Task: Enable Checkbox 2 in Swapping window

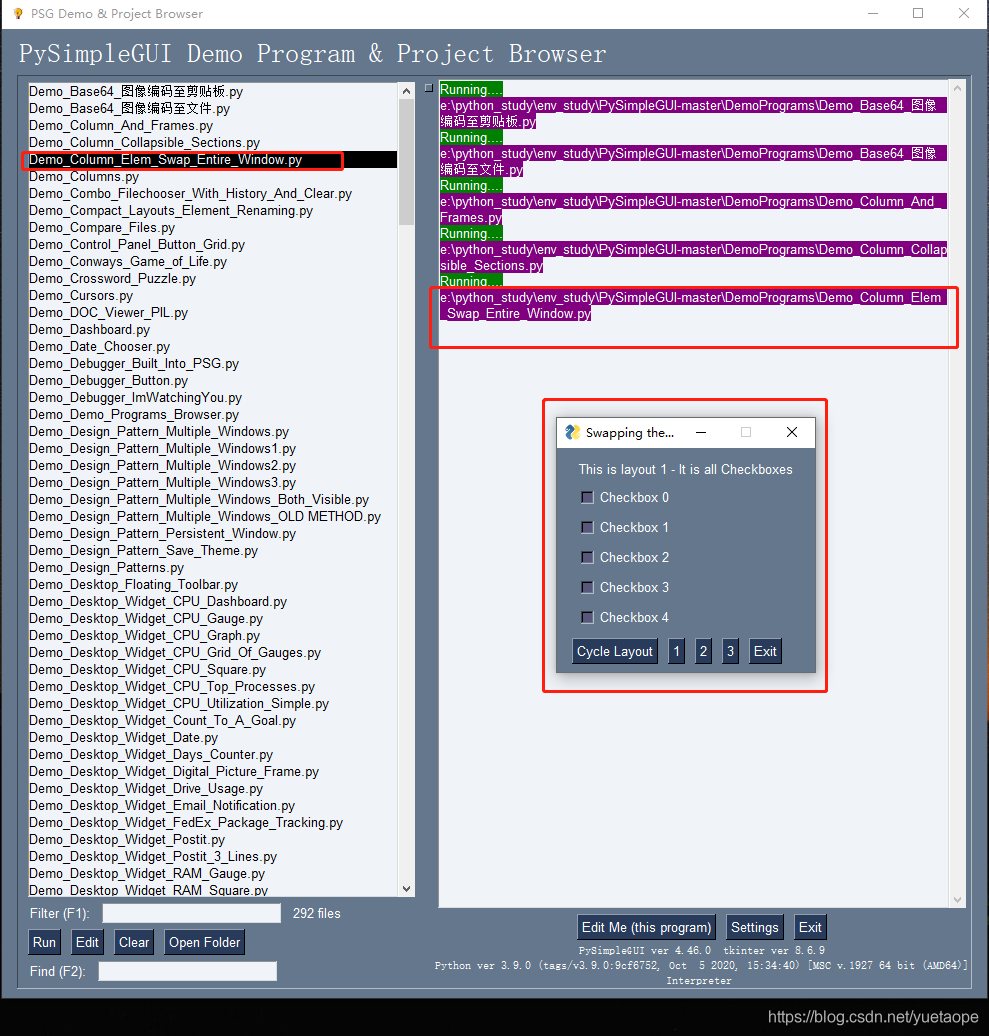Action: coord(587,558)
